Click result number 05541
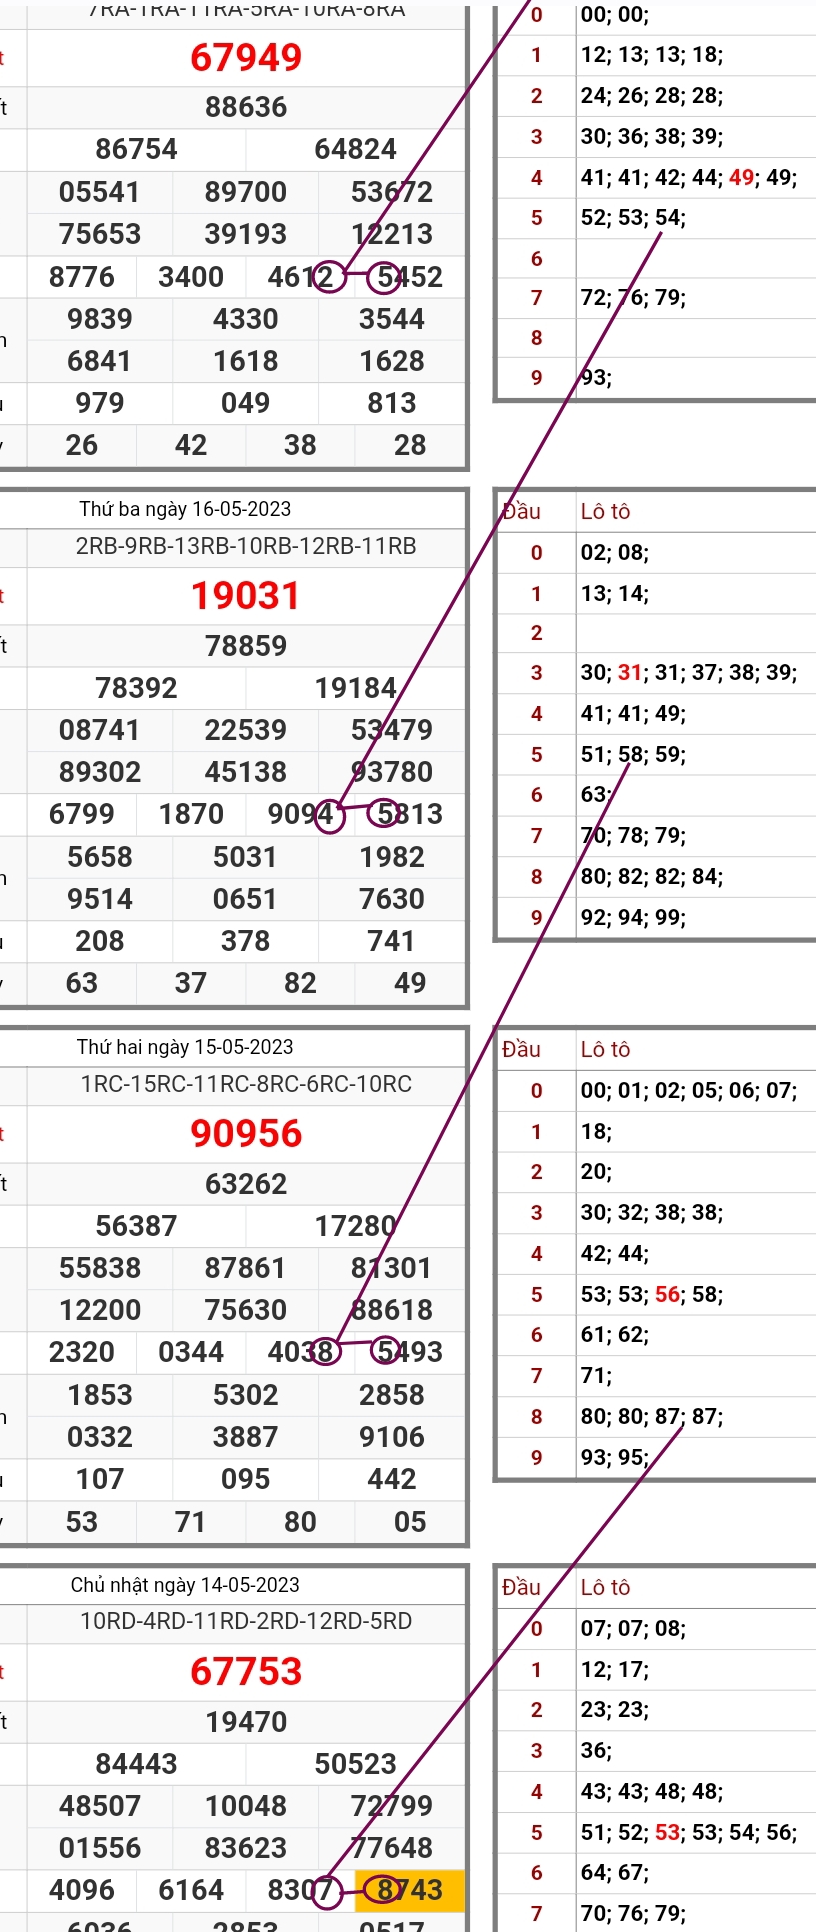Viewport: 816px width, 1932px height. [x=100, y=192]
